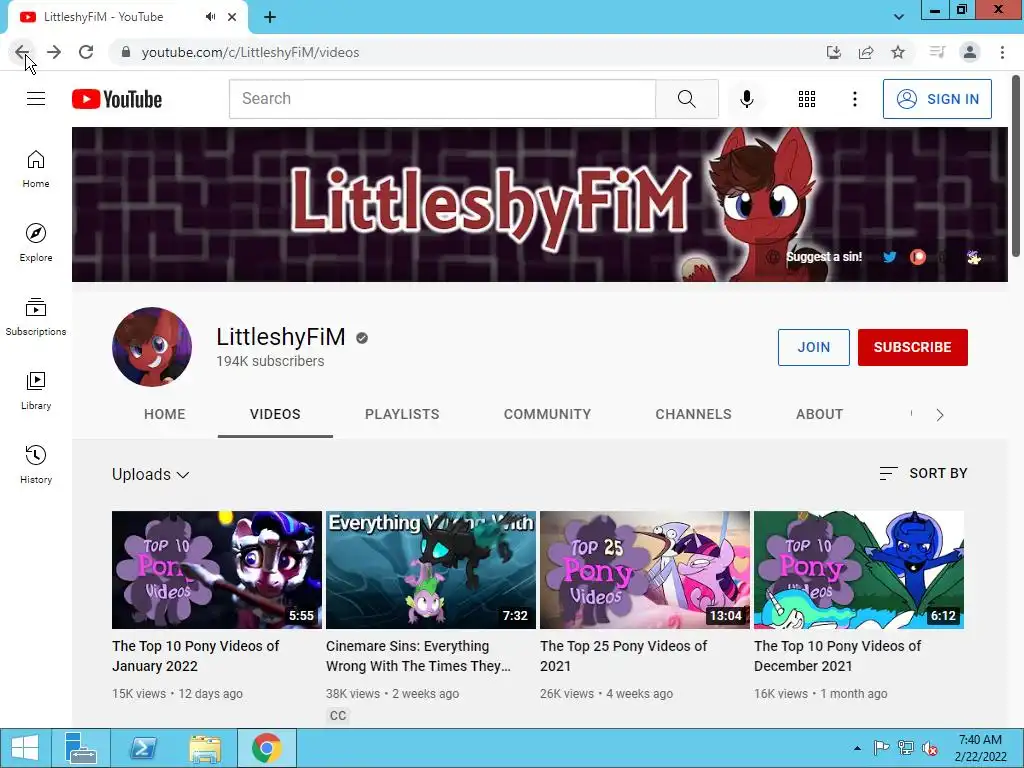This screenshot has height=768, width=1024.
Task: Click the page vertical scrollbar
Action: pyautogui.click(x=1016, y=167)
